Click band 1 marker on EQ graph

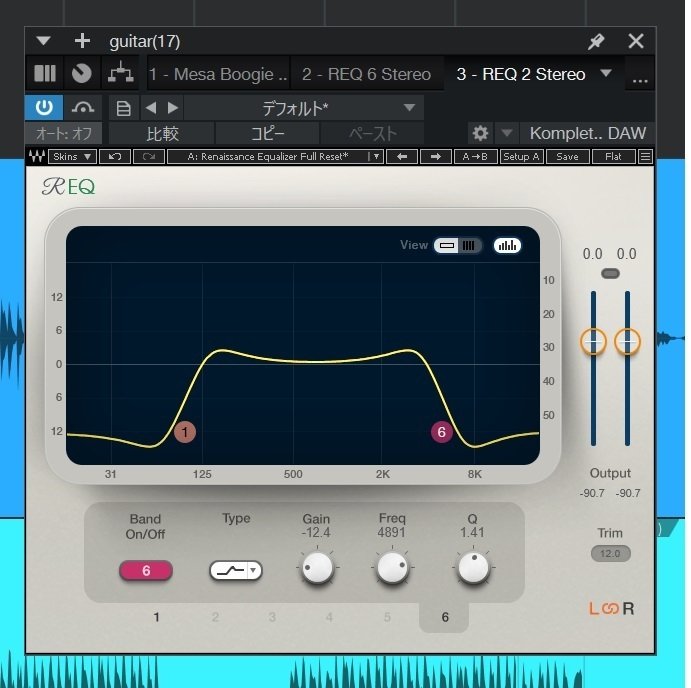point(185,432)
